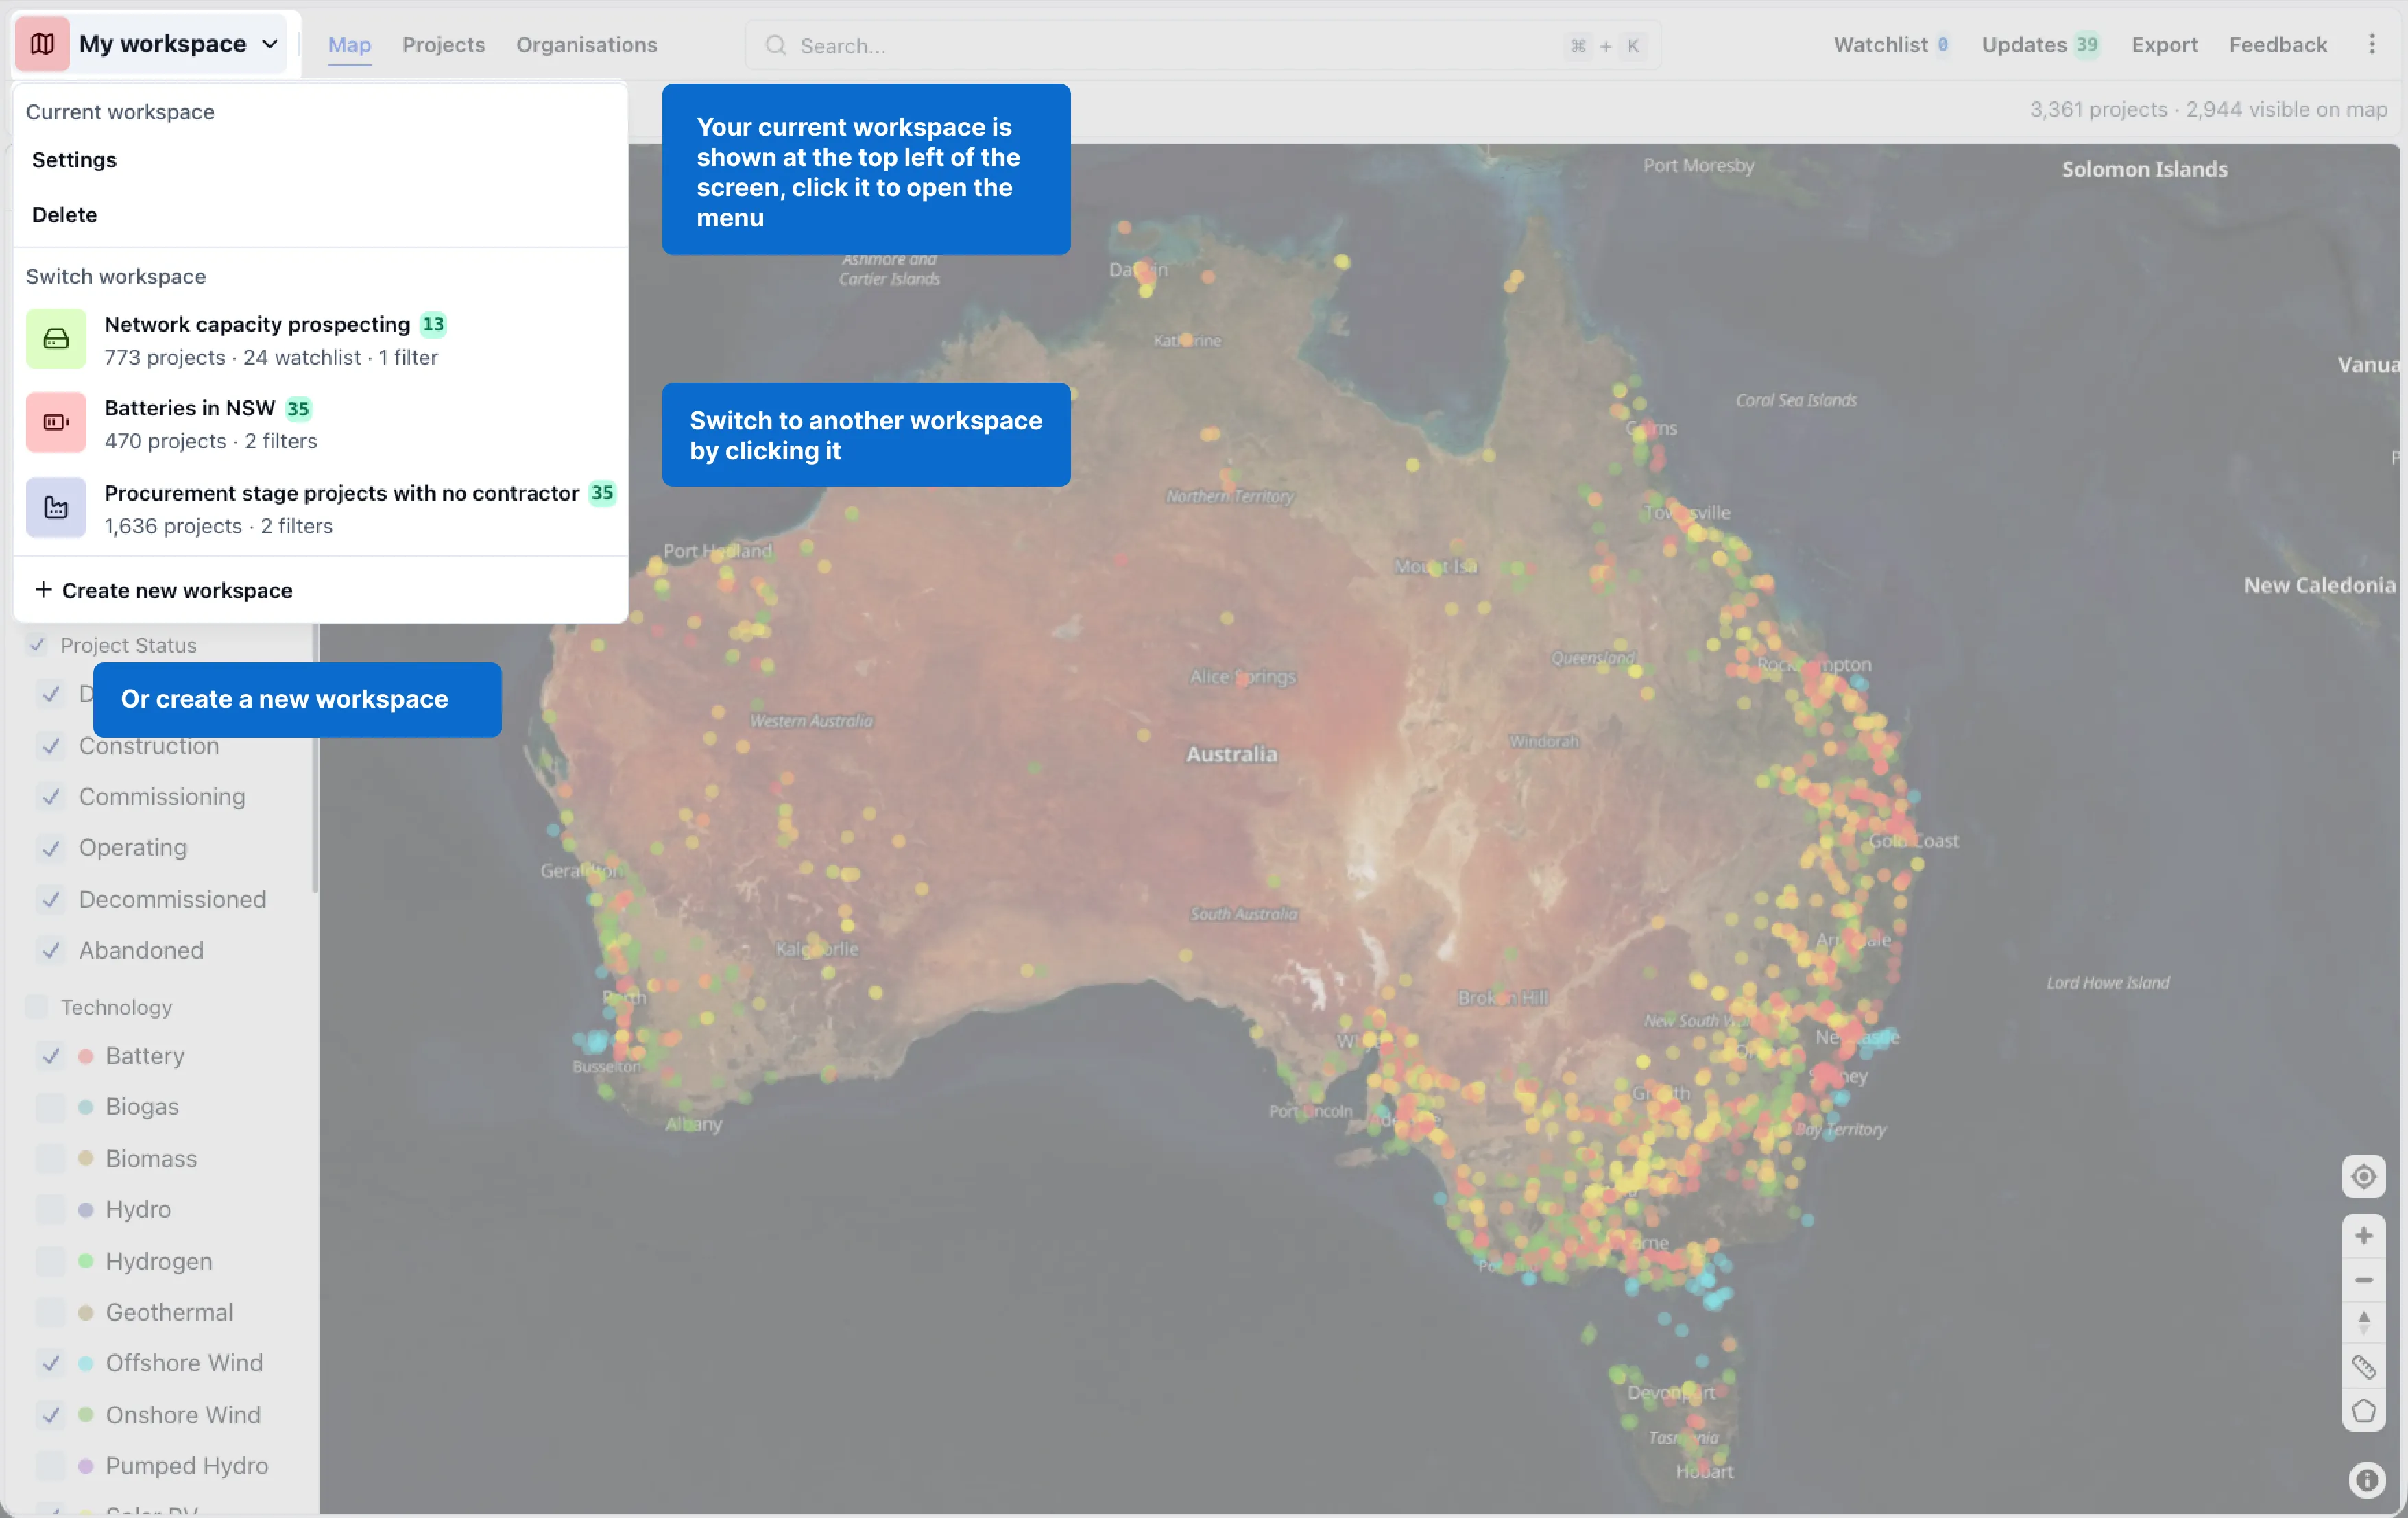Zoom in with the map plus button
The image size is (2408, 1518).
click(2363, 1236)
